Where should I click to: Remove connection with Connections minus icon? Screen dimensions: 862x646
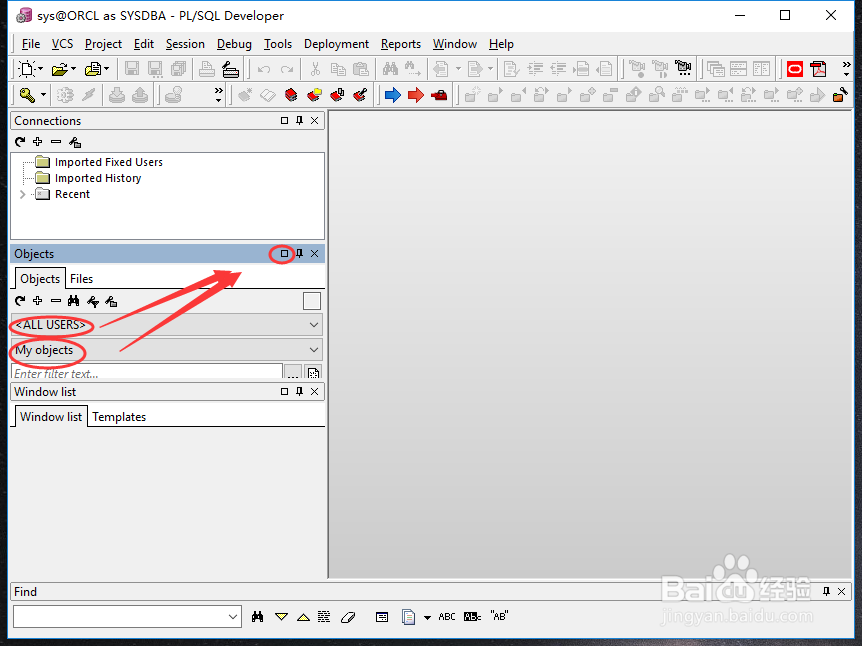click(x=56, y=142)
